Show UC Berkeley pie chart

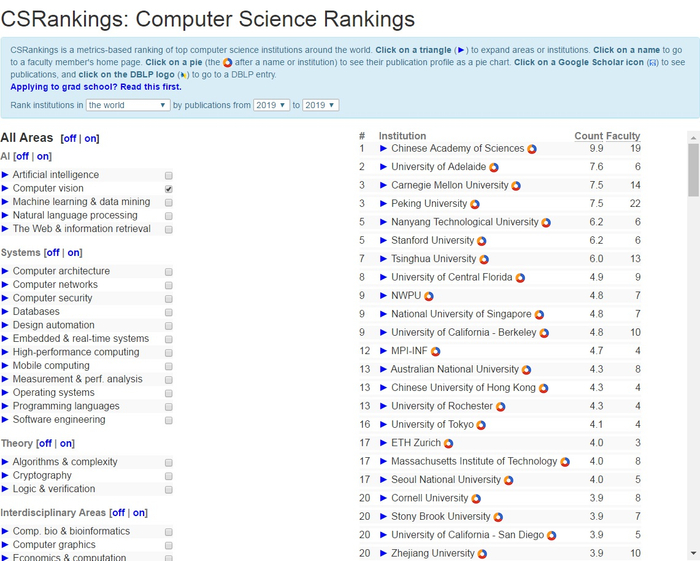544,333
